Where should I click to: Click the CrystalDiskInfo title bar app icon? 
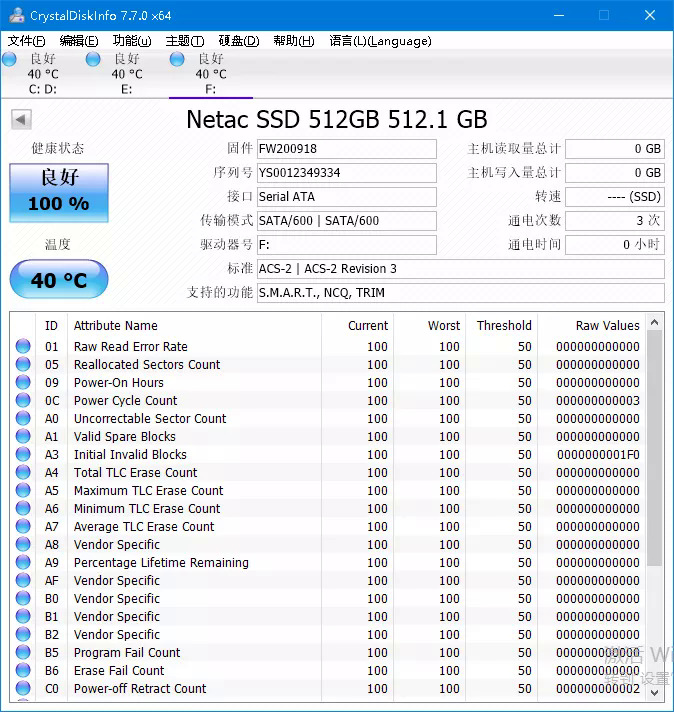point(15,15)
